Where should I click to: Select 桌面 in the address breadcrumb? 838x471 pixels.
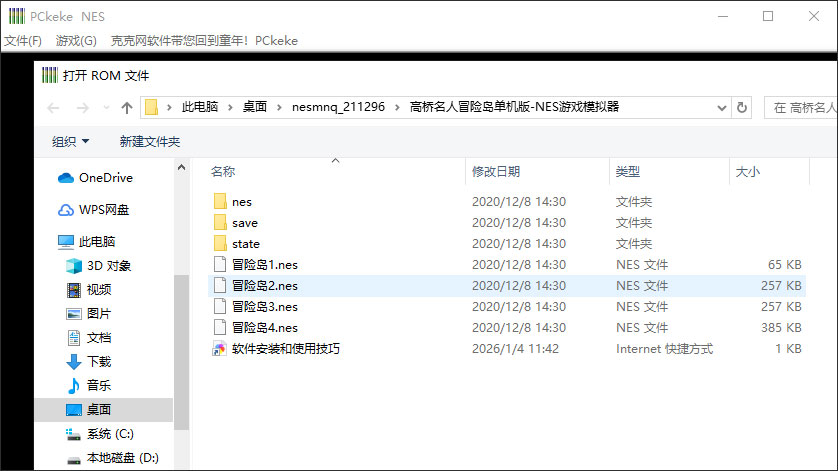pyautogui.click(x=254, y=107)
